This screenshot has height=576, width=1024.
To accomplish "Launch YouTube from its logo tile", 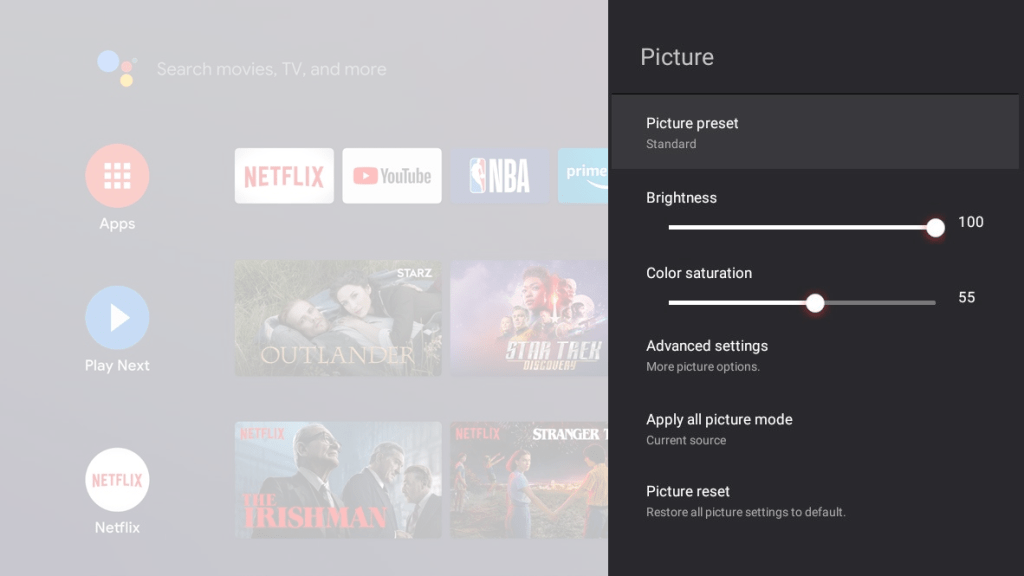I will point(392,175).
